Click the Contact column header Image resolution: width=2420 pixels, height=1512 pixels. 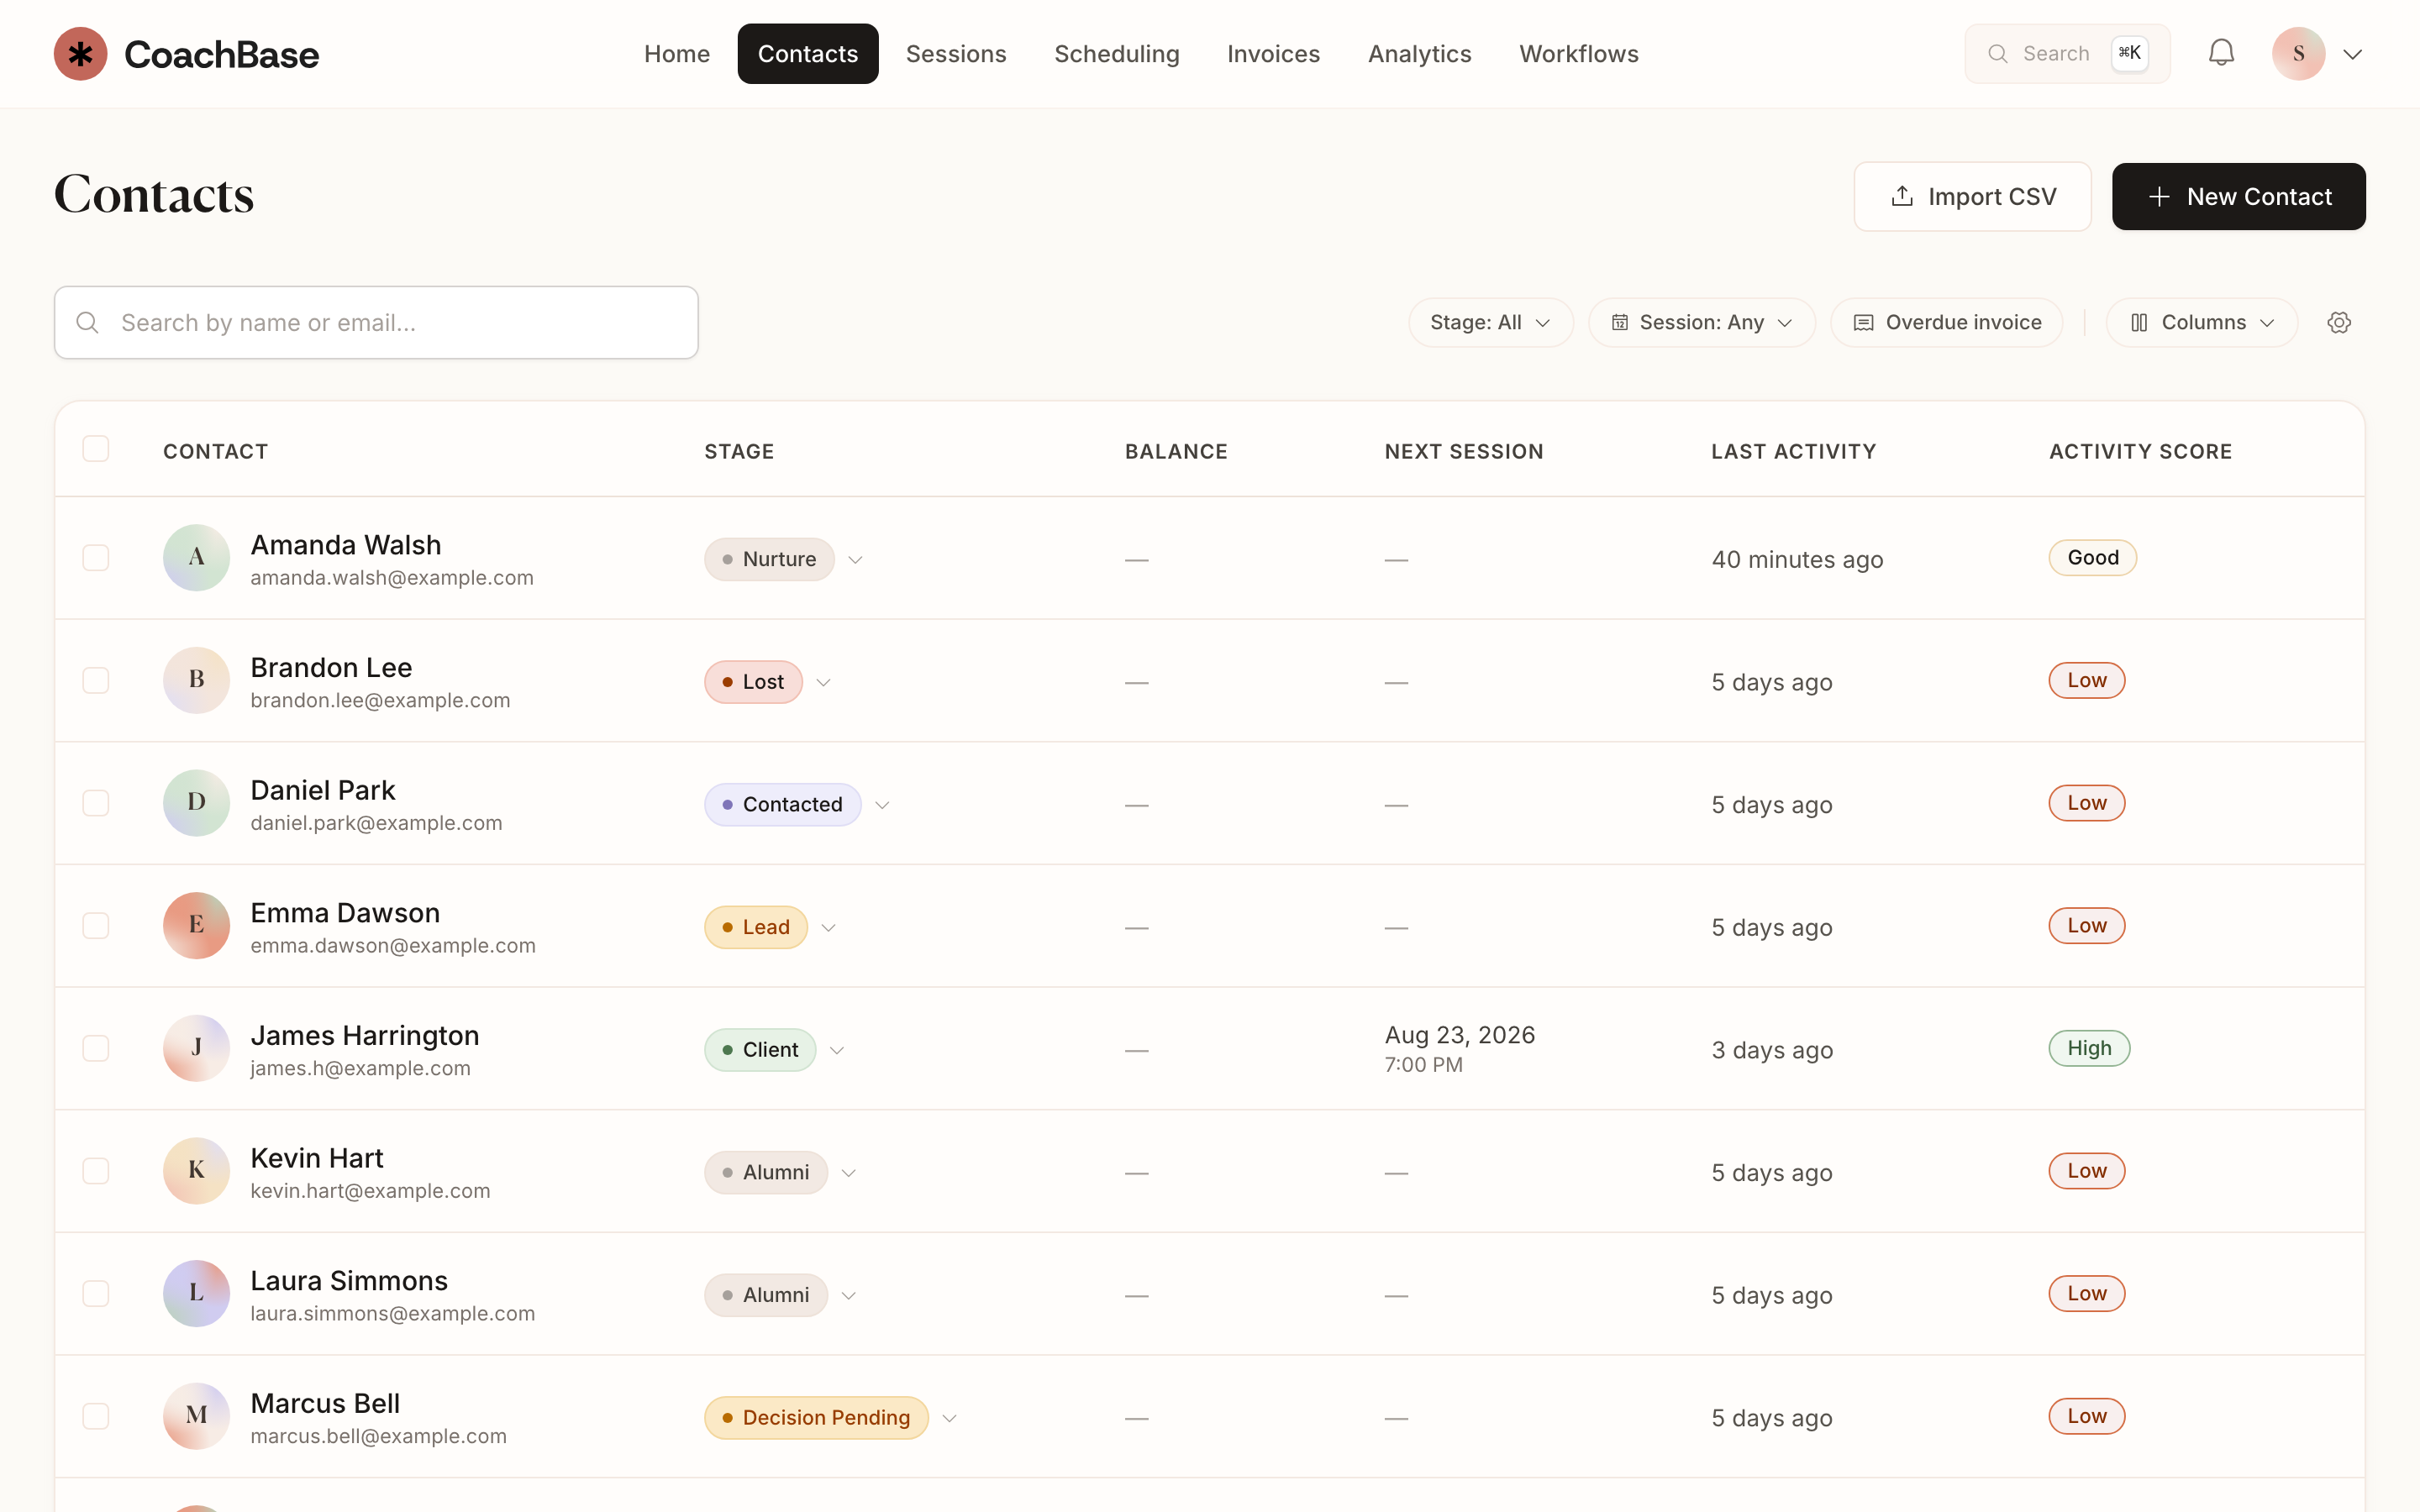tap(215, 451)
